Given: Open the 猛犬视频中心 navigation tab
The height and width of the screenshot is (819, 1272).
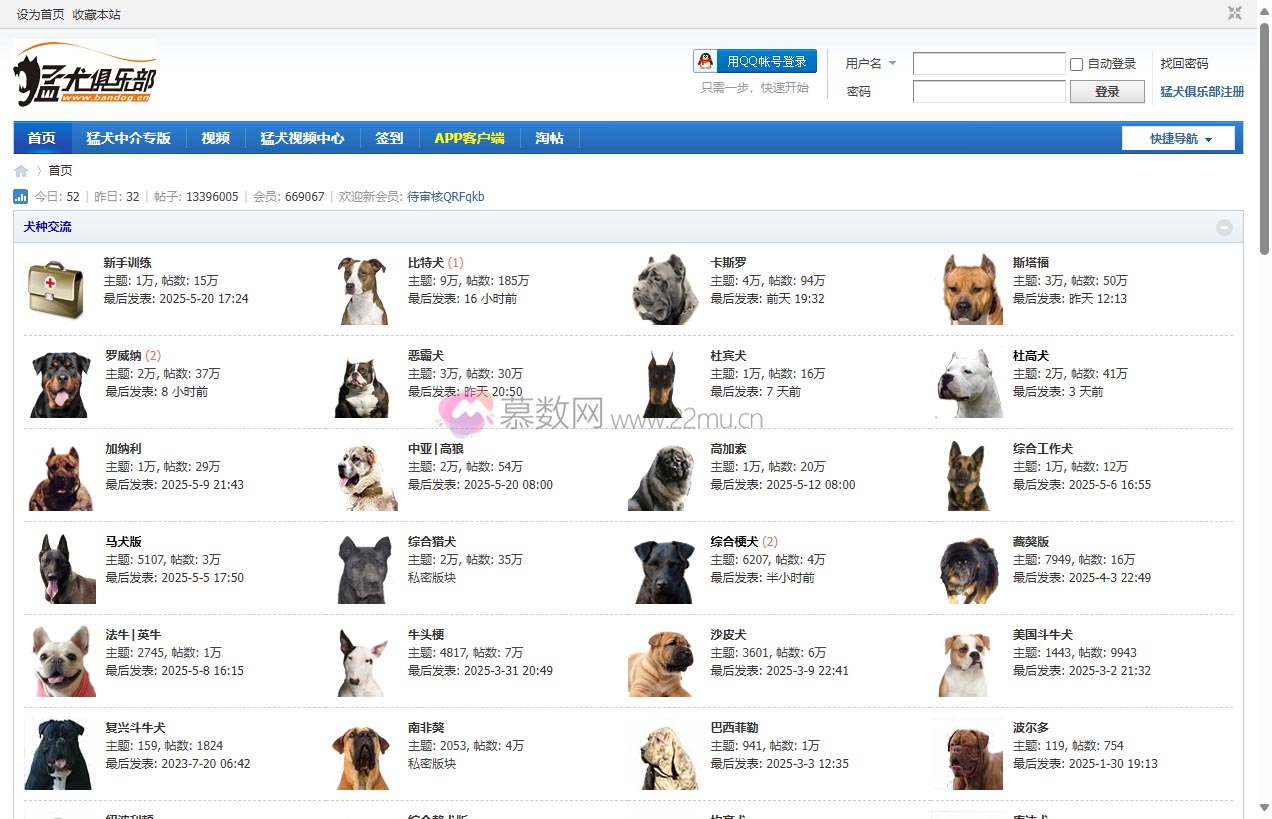Looking at the screenshot, I should pyautogui.click(x=304, y=138).
